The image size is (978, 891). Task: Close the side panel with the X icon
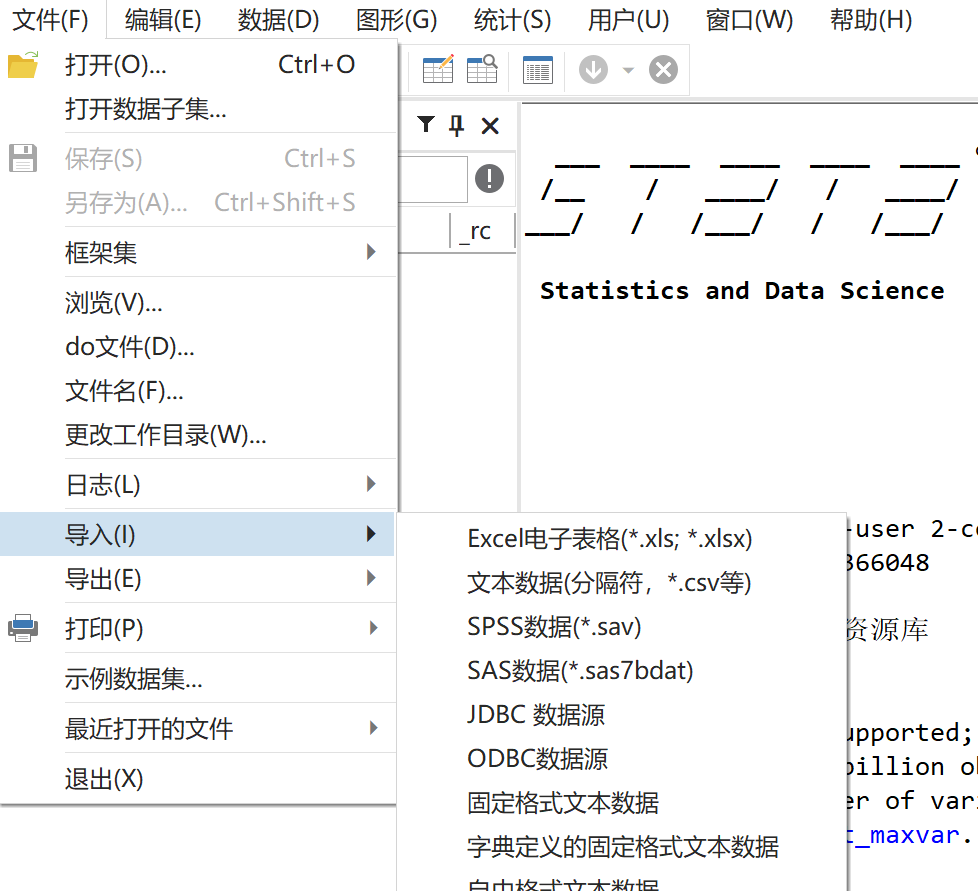[x=490, y=126]
